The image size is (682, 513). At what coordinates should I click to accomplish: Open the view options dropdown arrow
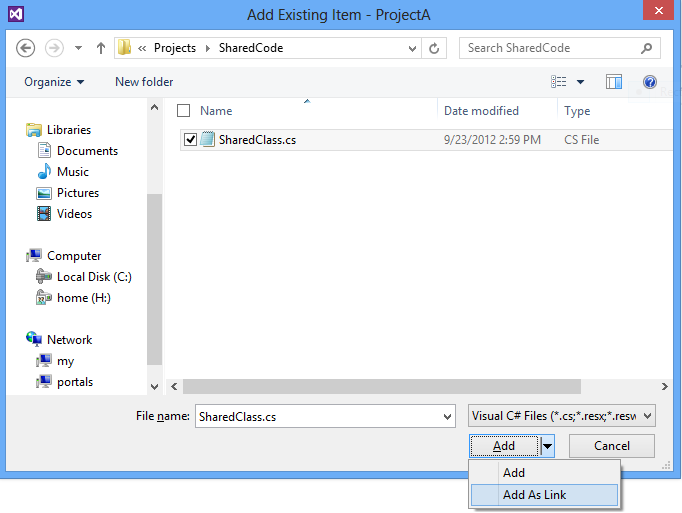580,82
